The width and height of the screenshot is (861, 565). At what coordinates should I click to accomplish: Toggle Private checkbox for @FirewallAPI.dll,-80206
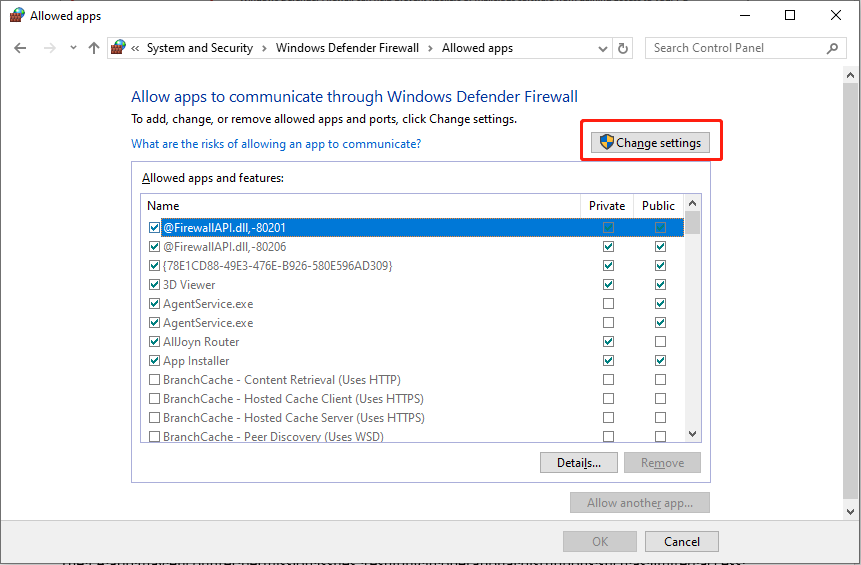tap(608, 247)
